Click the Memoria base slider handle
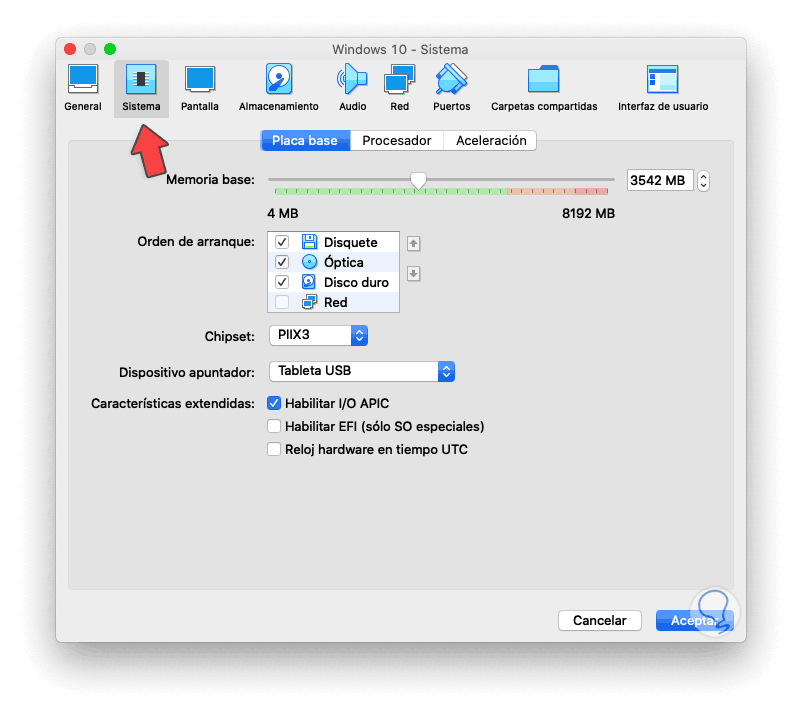Viewport: 802px width, 716px height. (418, 181)
